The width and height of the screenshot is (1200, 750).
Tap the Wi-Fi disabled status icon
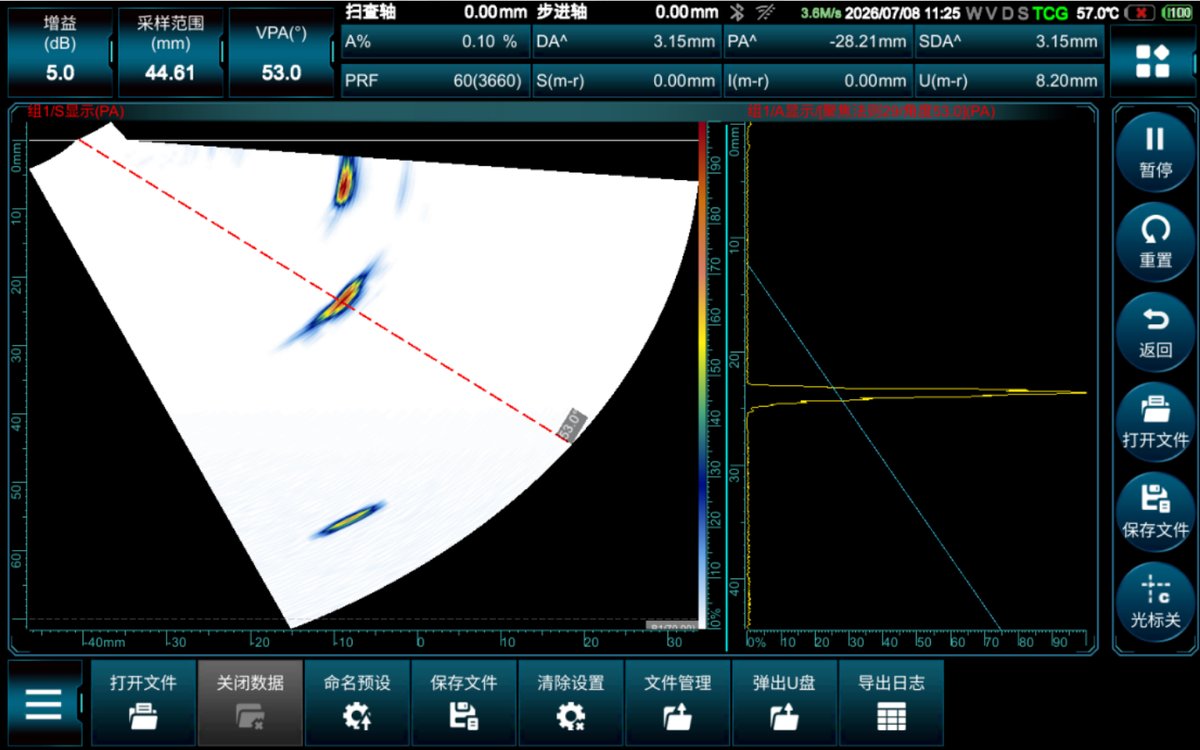coord(765,13)
